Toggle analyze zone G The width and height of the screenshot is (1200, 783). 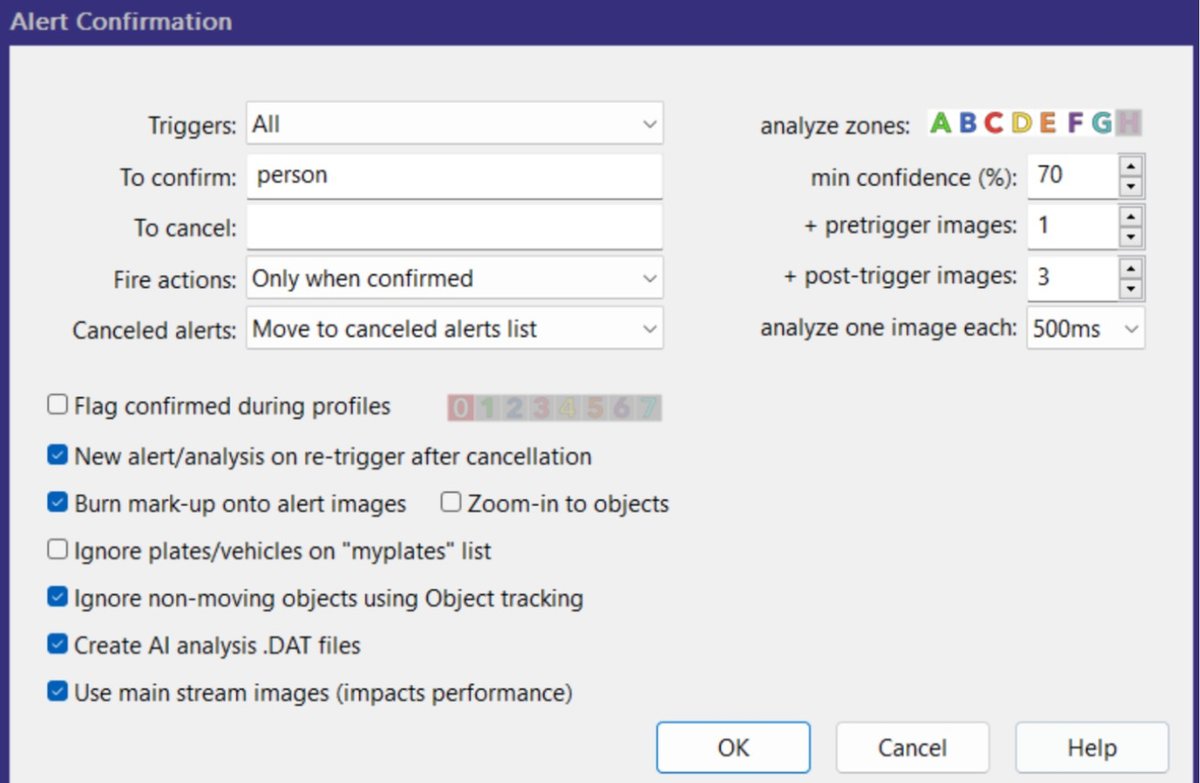(x=1102, y=123)
